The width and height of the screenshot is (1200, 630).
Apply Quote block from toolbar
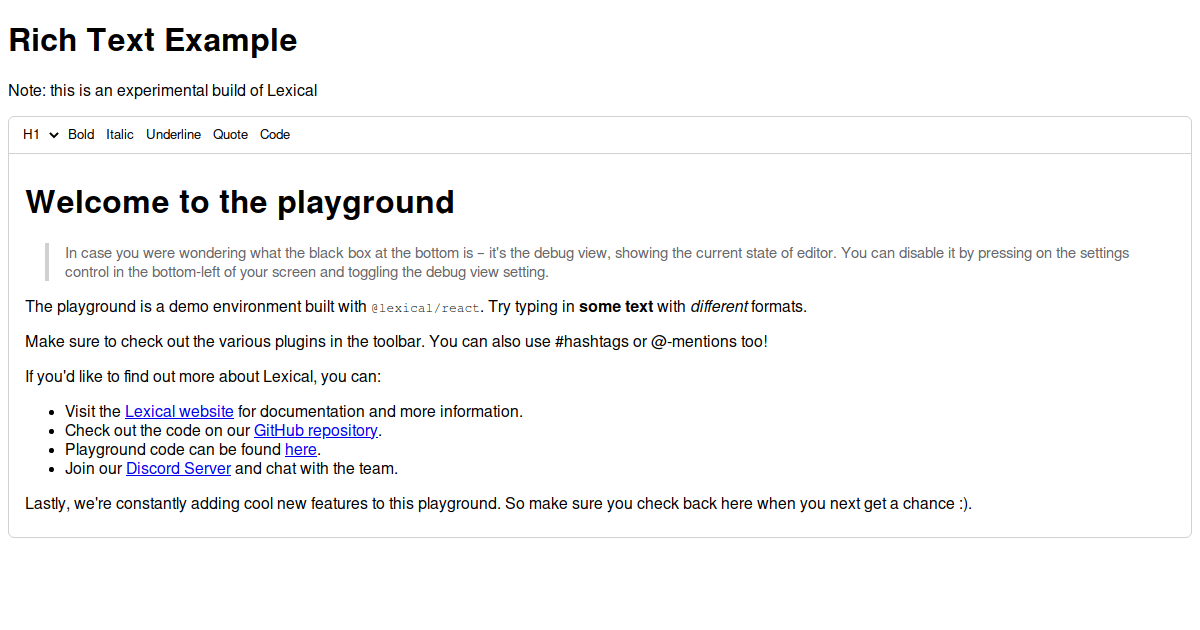pos(230,135)
